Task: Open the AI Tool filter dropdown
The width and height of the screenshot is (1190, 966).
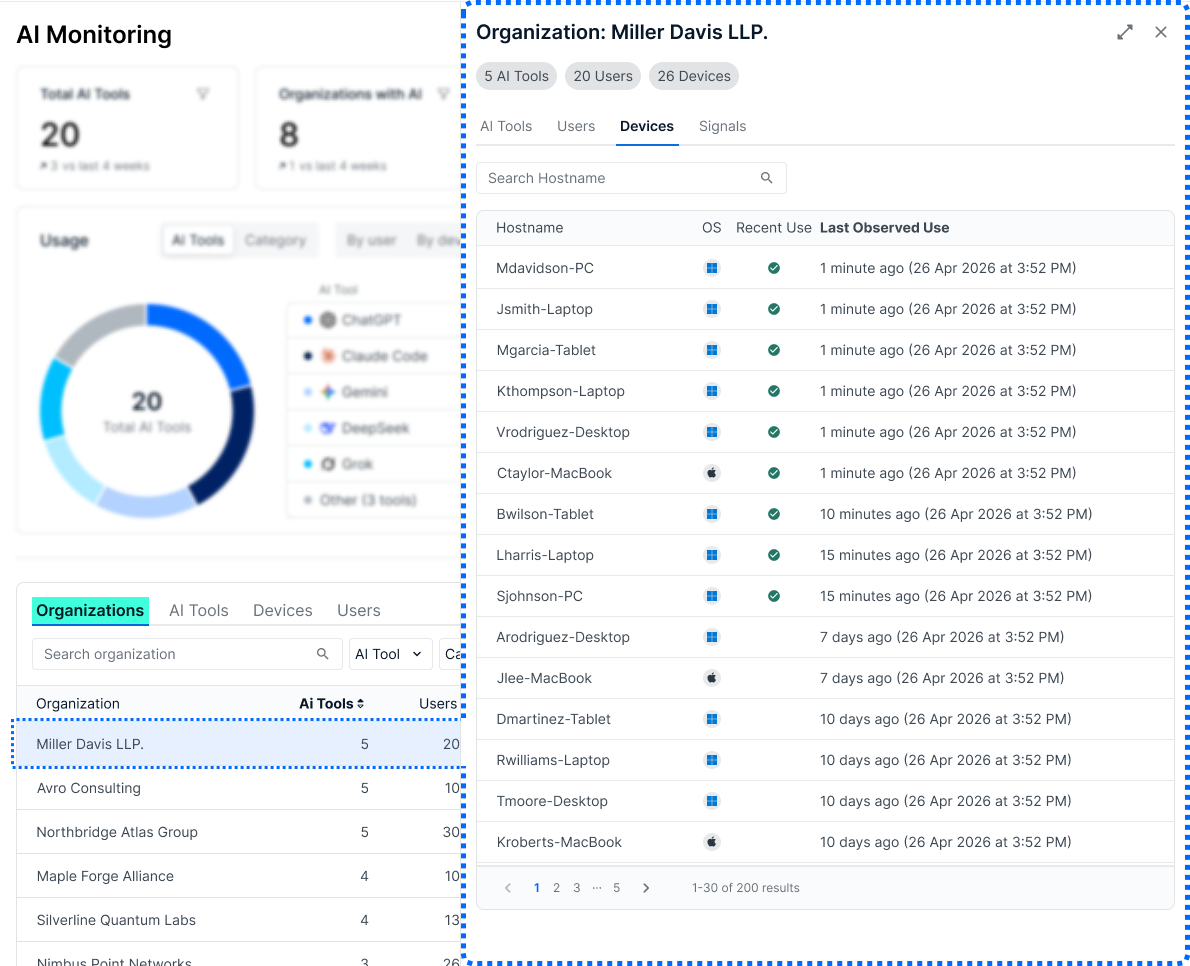Action: (x=390, y=654)
